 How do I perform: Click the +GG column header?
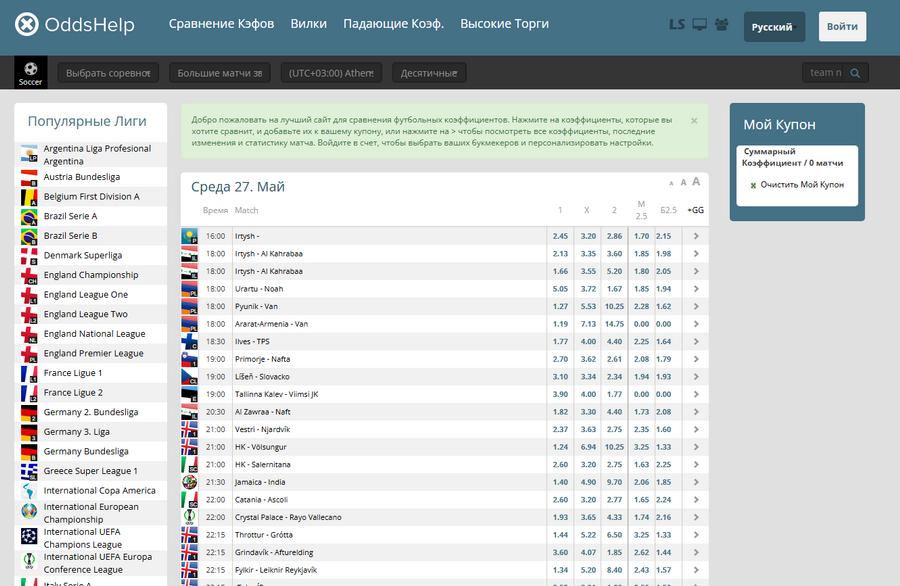[x=695, y=210]
